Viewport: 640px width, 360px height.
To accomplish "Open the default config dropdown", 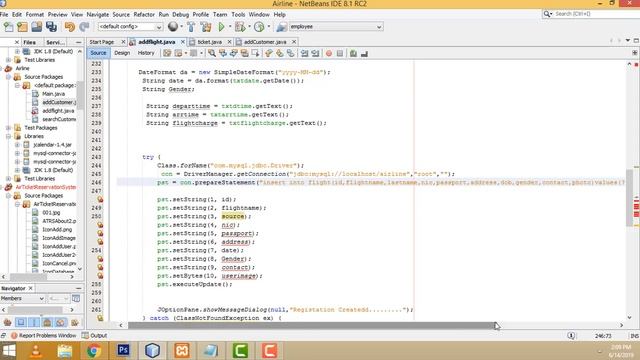I will point(130,27).
